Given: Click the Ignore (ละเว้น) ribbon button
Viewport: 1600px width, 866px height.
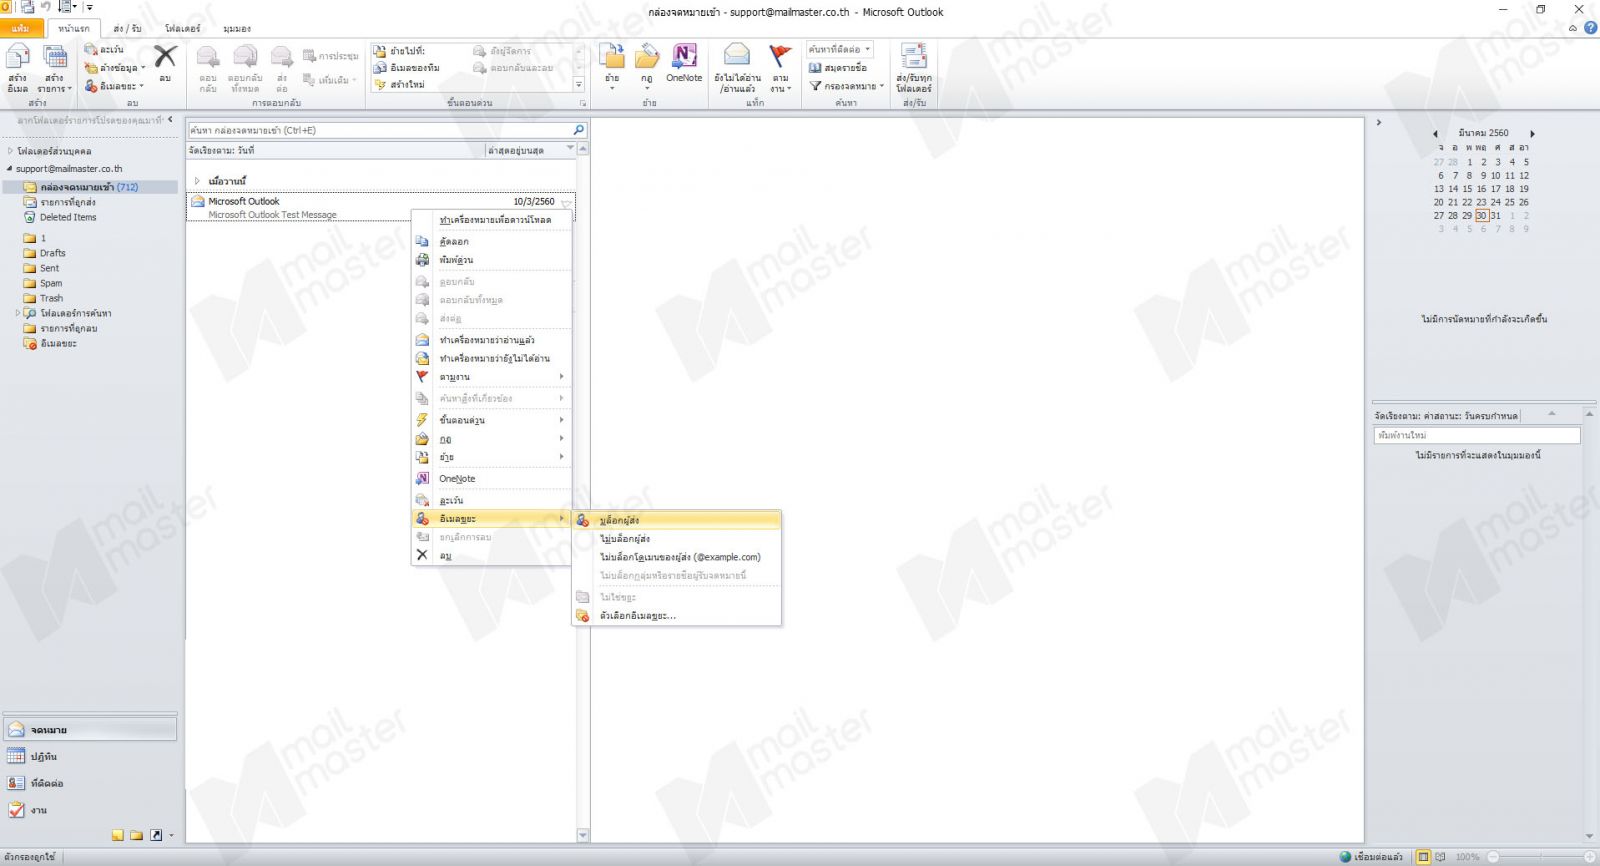Looking at the screenshot, I should [x=105, y=49].
